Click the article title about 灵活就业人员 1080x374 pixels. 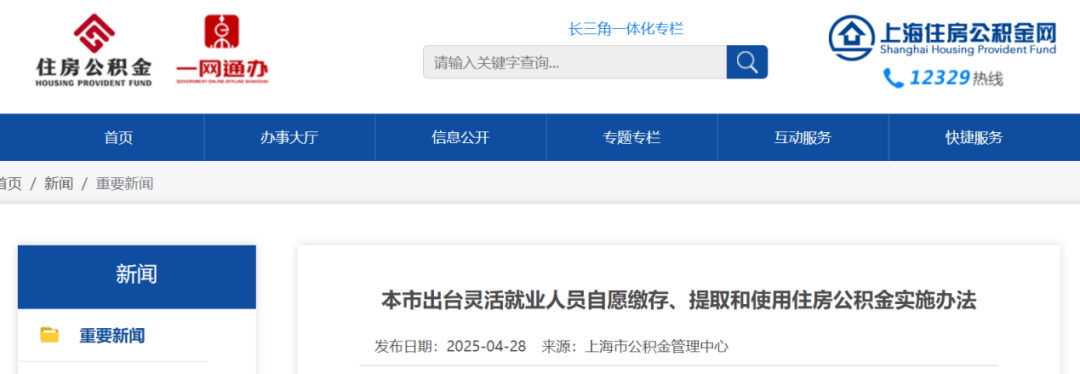tap(679, 301)
